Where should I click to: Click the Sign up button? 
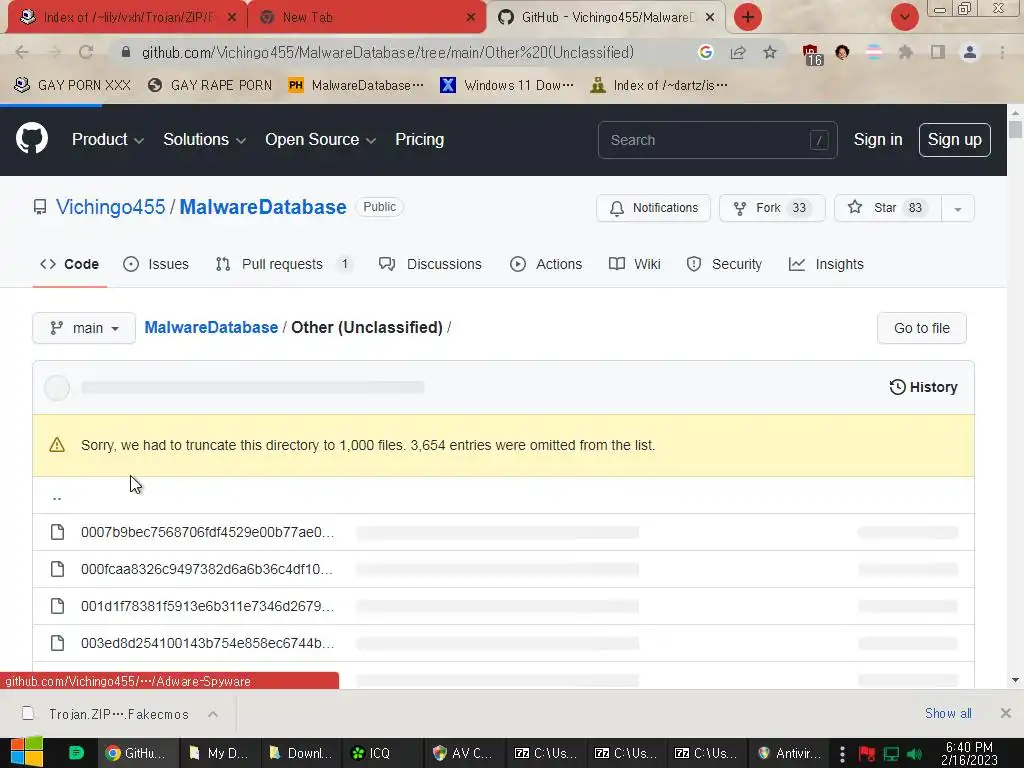tap(954, 140)
